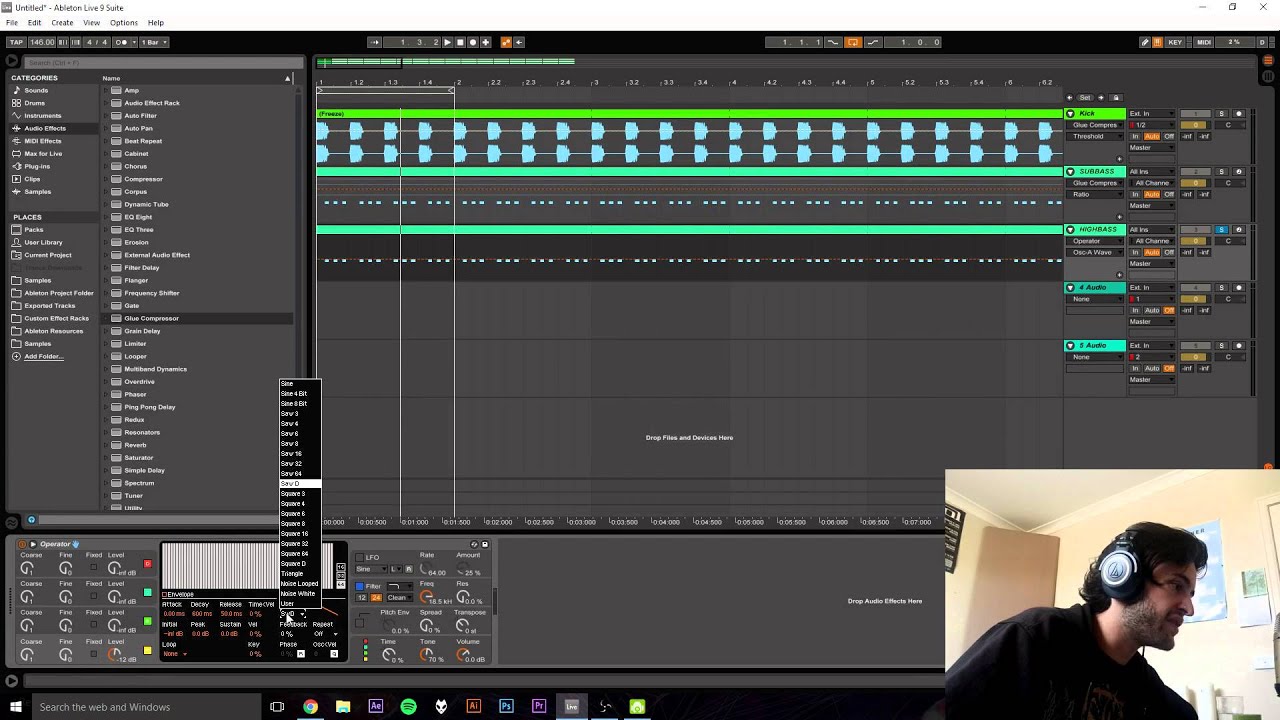Select the 12 dB filter slope

point(362,598)
